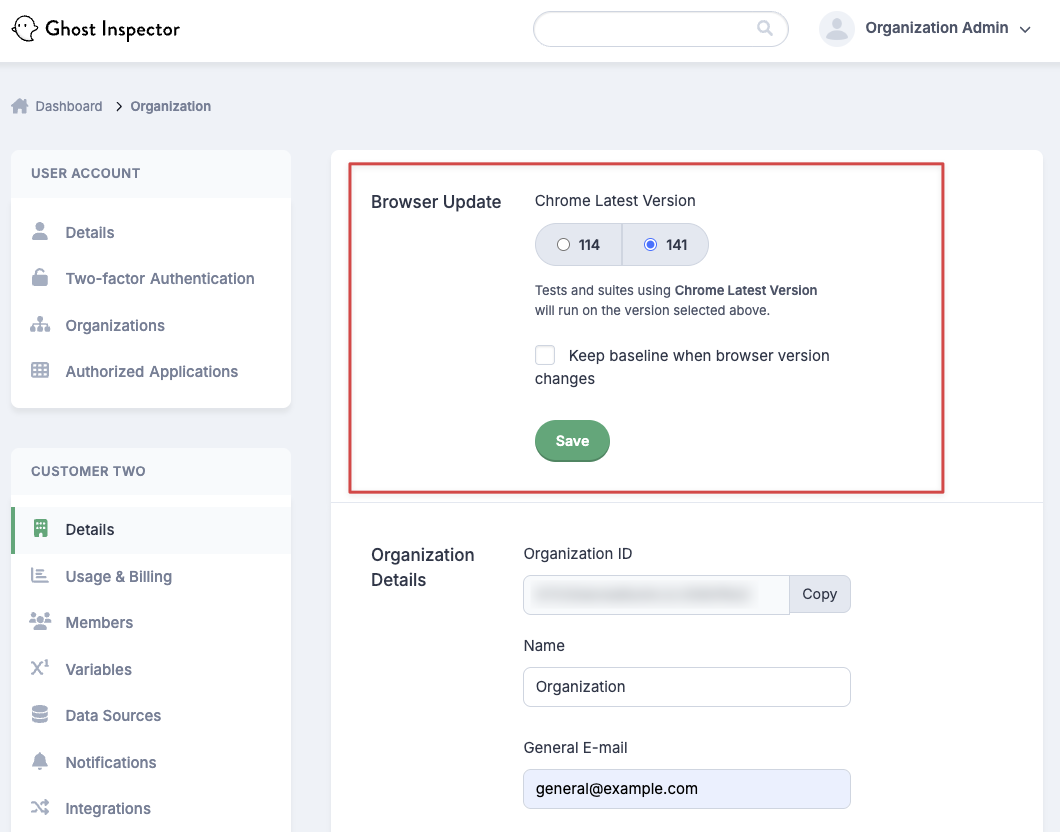Click the Ghost Inspector logo

point(95,28)
